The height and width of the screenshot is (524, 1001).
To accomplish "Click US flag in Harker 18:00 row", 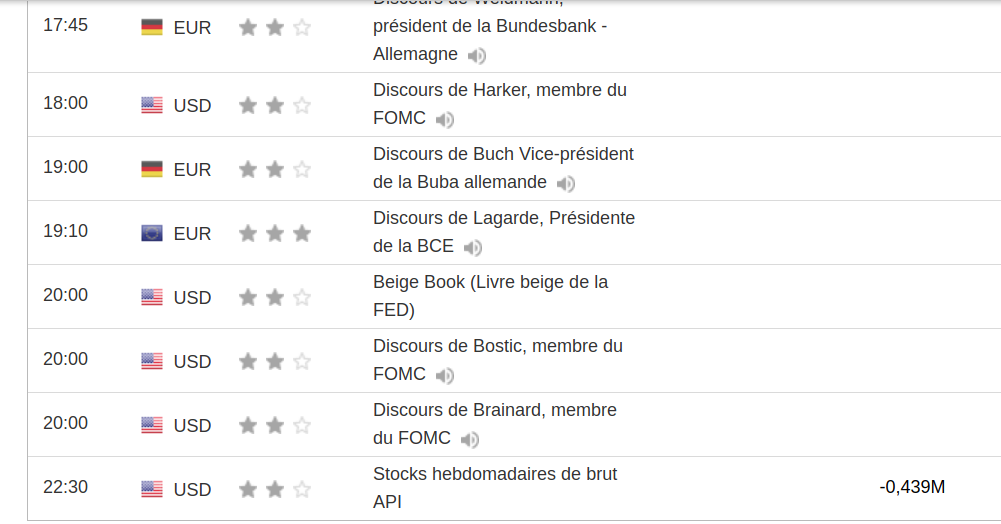I will 152,105.
